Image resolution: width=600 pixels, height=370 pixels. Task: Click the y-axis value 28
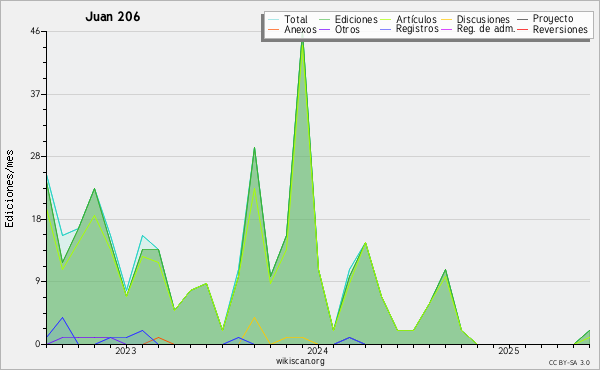(x=35, y=156)
